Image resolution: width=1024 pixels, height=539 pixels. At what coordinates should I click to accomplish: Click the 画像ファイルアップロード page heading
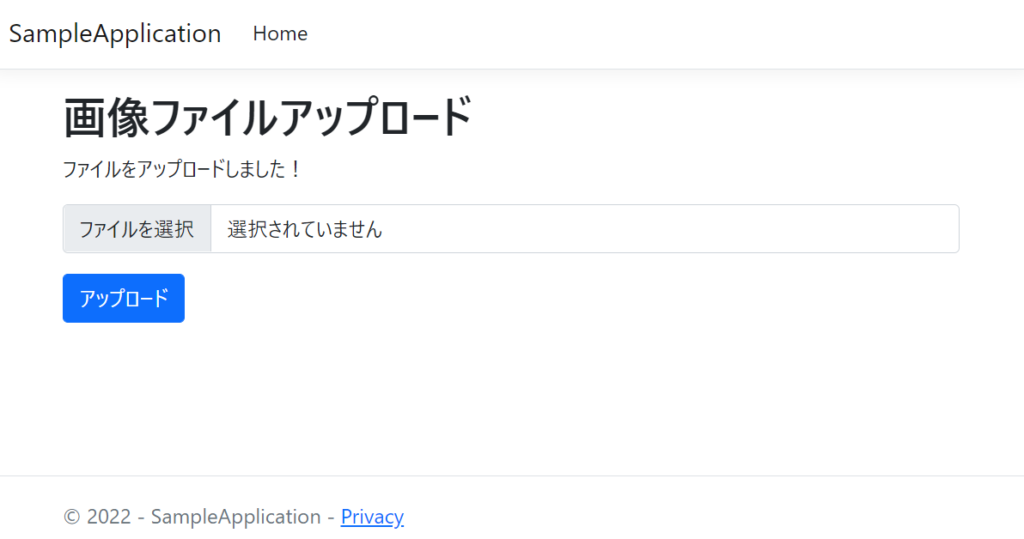coord(267,118)
